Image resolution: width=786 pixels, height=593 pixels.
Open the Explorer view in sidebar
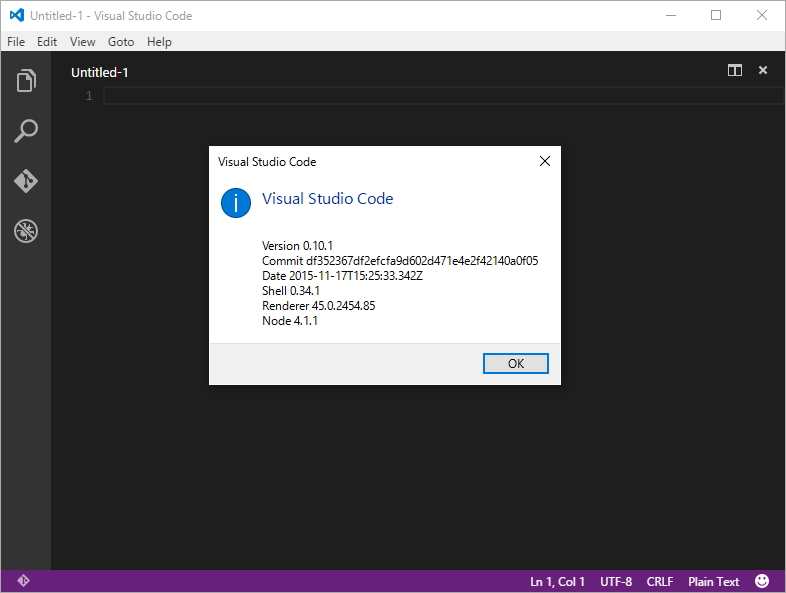pos(26,81)
